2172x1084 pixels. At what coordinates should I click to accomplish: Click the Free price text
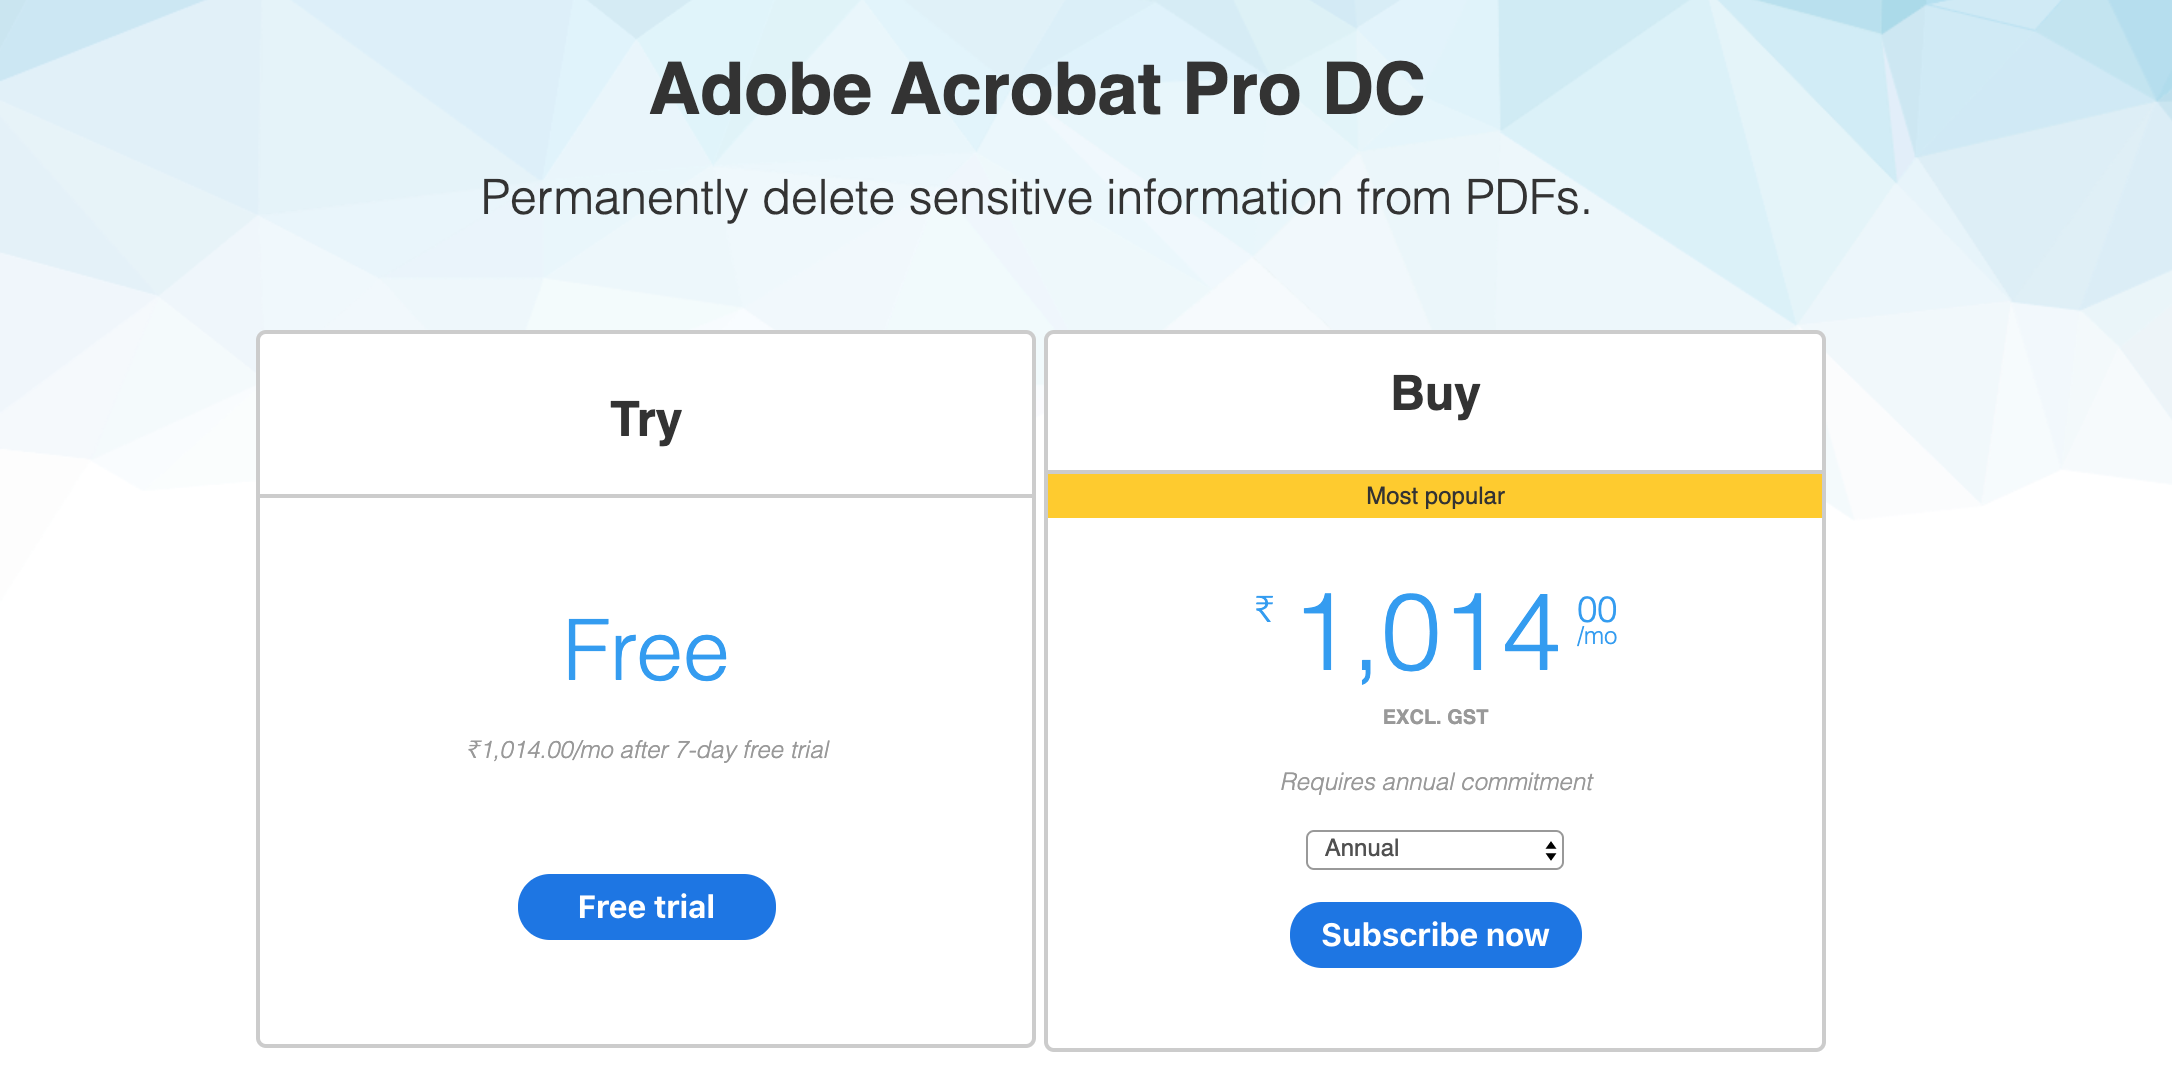click(x=646, y=650)
